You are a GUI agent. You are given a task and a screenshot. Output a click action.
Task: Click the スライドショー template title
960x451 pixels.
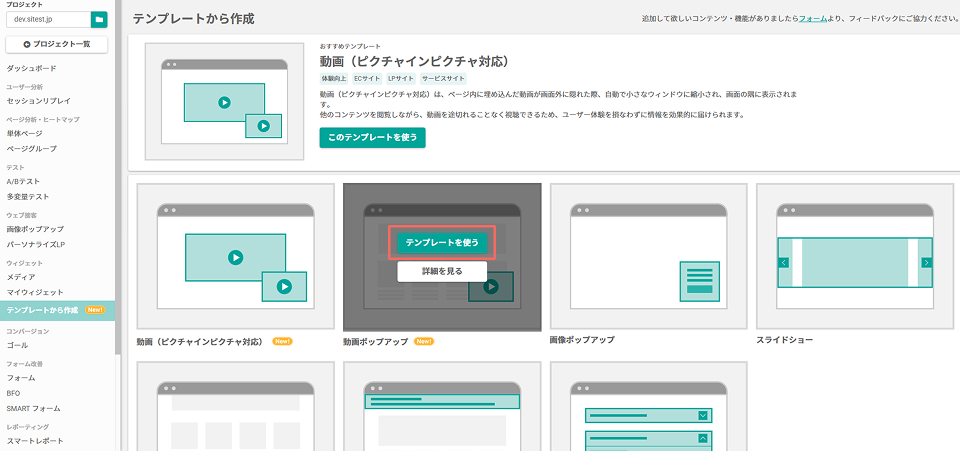(x=785, y=340)
